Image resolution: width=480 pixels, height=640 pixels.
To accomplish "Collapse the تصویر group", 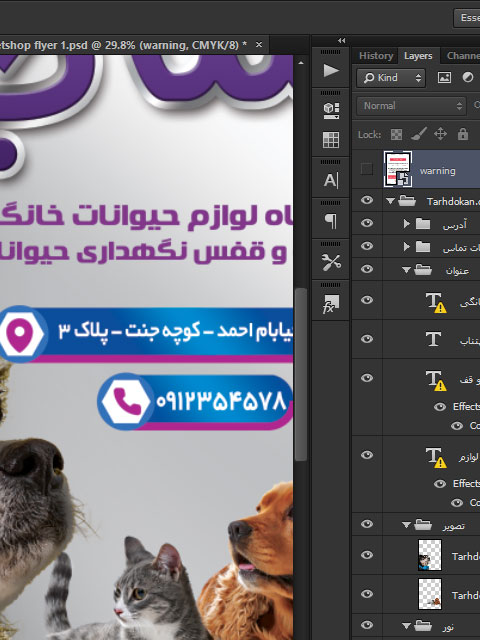I will pos(406,524).
